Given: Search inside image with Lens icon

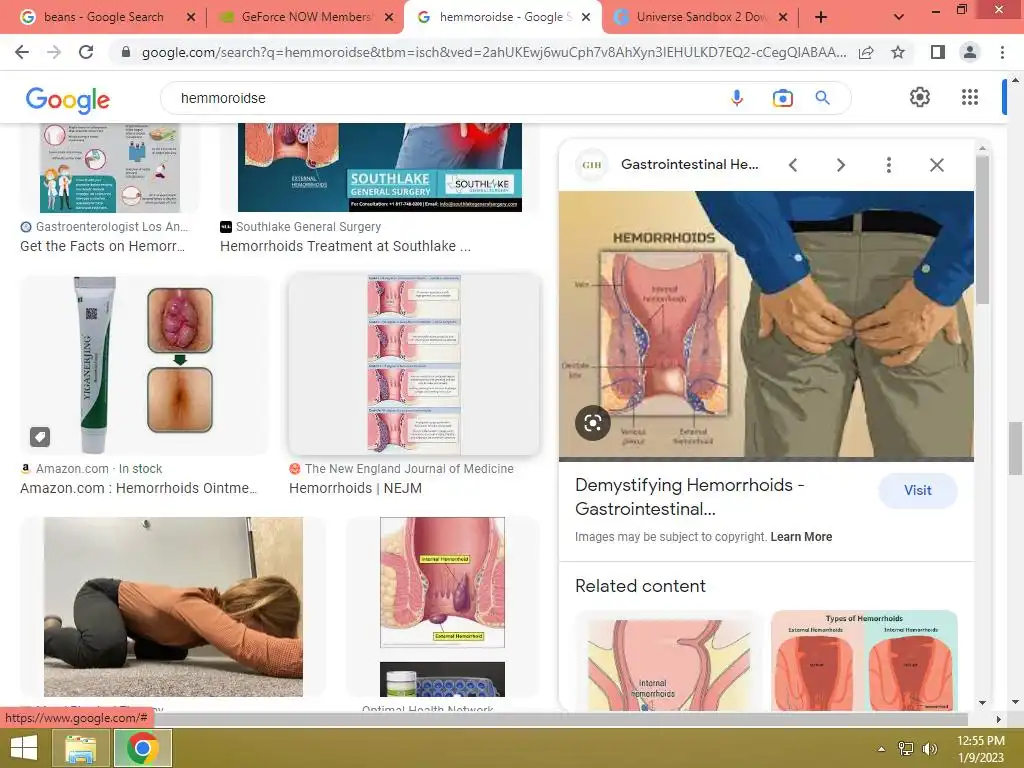Looking at the screenshot, I should pos(593,423).
